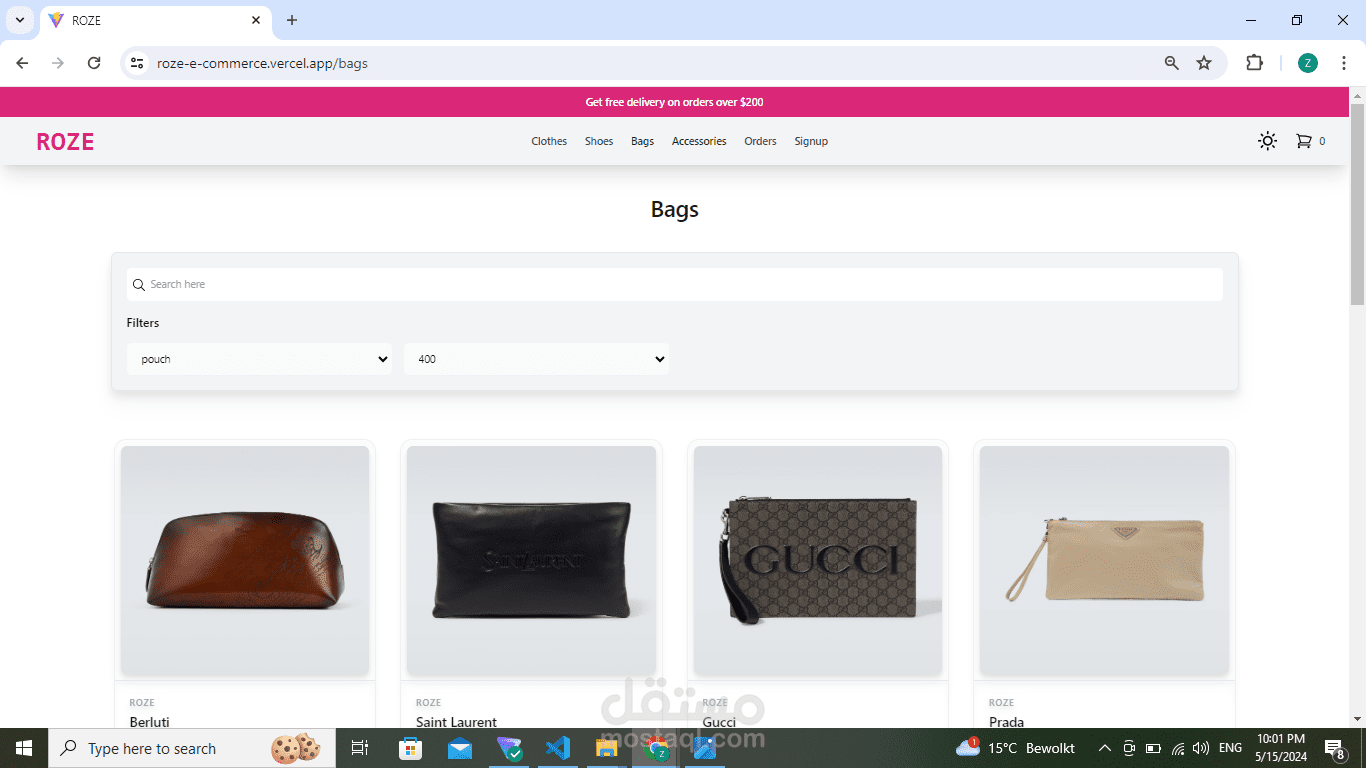Image resolution: width=1366 pixels, height=768 pixels.
Task: Go forward in browser history
Action: (x=58, y=63)
